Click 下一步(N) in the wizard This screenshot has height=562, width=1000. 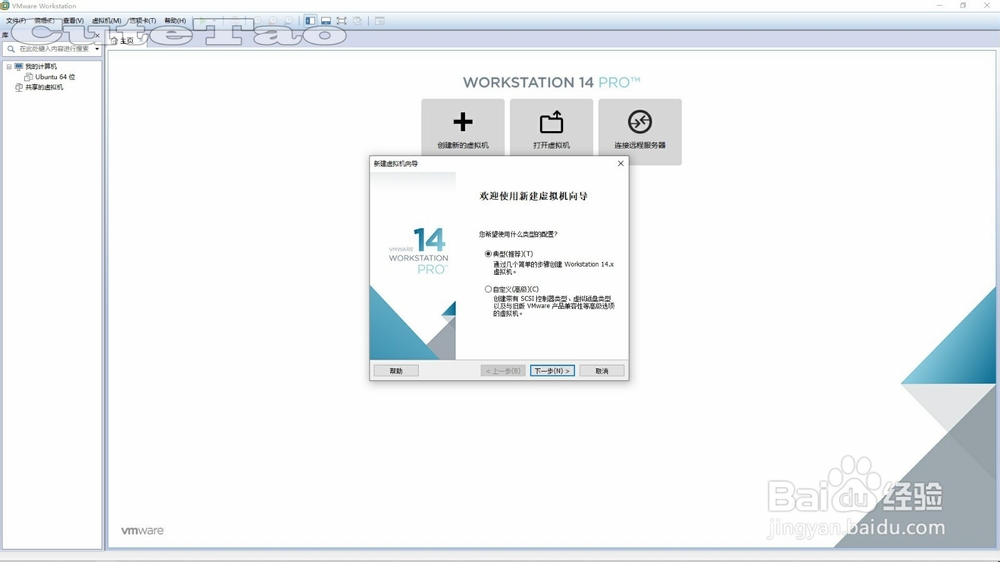click(x=552, y=371)
